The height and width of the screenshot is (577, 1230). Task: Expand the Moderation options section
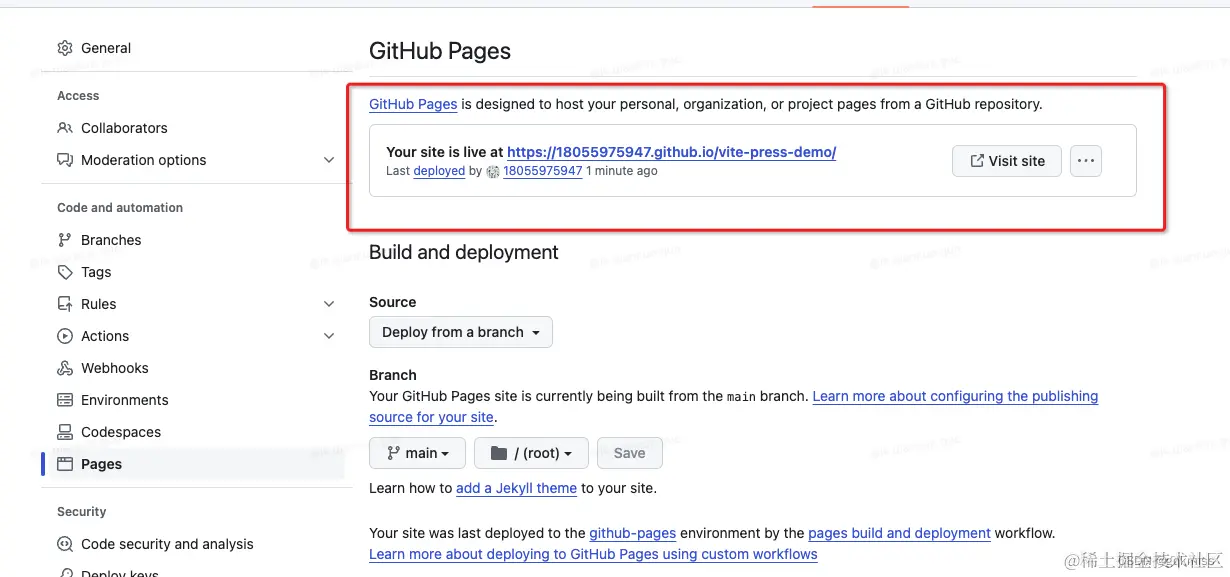point(329,160)
